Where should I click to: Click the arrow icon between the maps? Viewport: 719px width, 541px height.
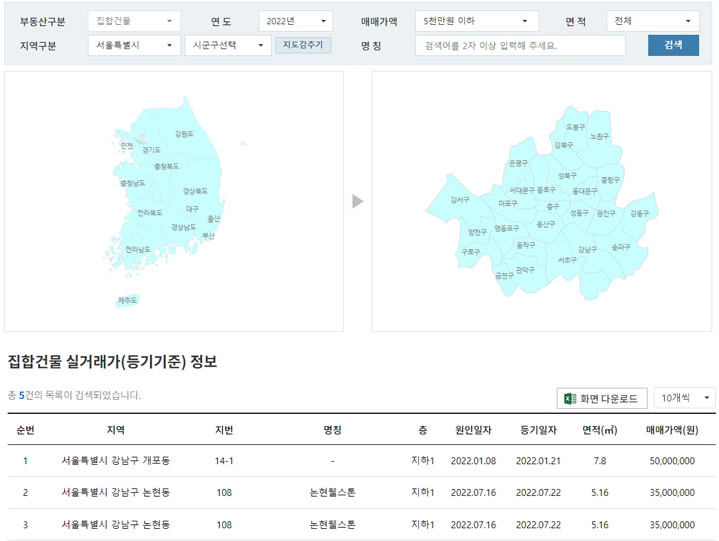358,201
